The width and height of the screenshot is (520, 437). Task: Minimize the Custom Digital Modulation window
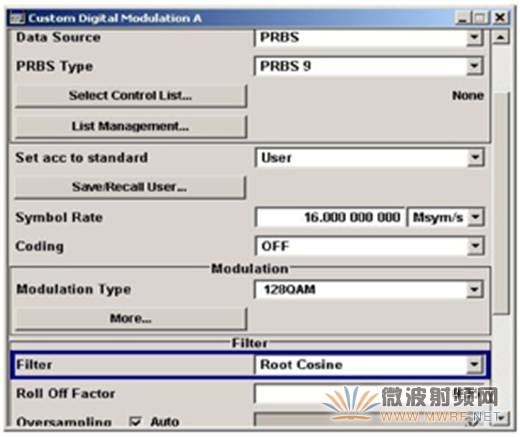(464, 18)
